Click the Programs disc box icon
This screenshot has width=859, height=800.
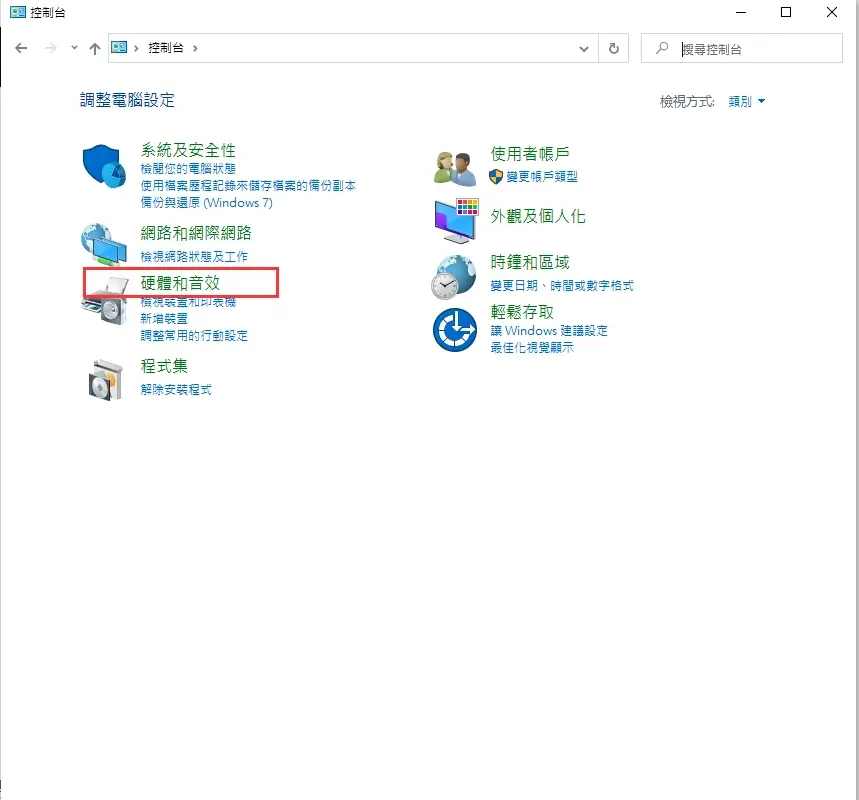[105, 380]
